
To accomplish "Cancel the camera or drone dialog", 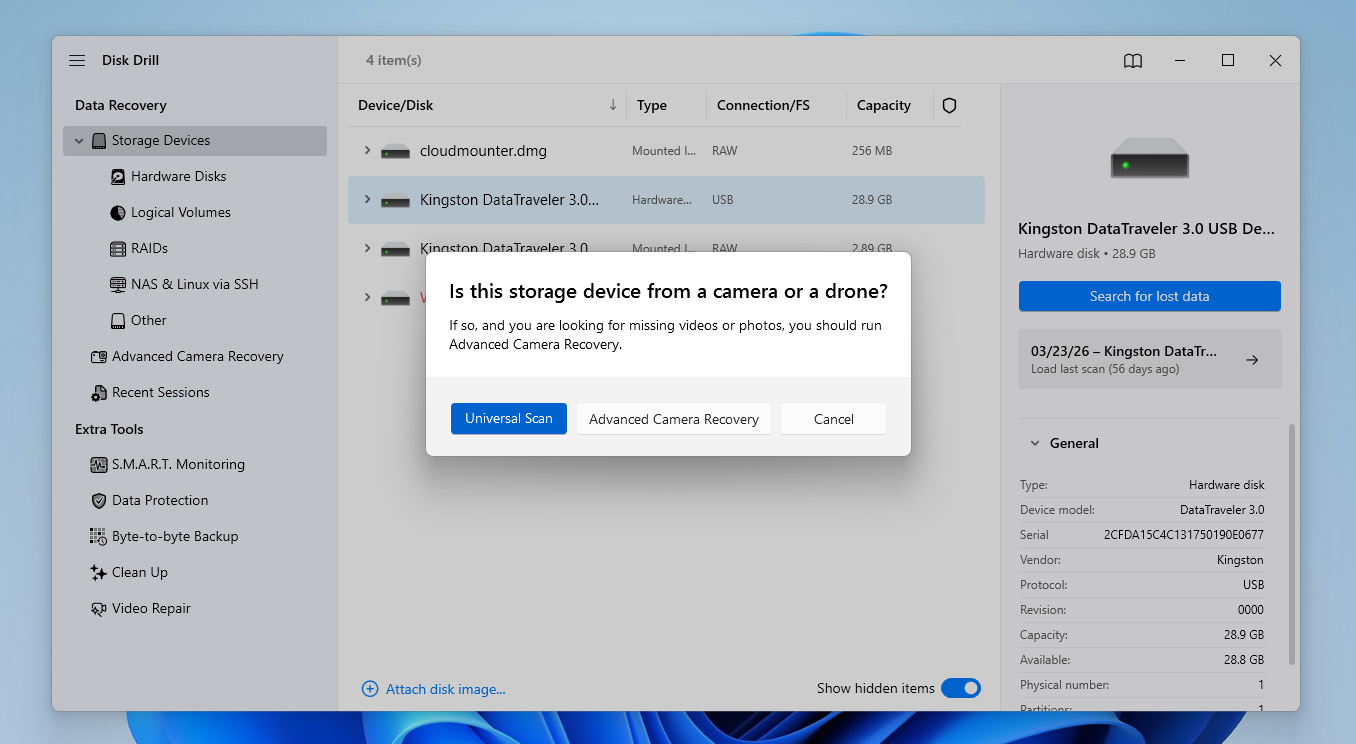I will [834, 419].
